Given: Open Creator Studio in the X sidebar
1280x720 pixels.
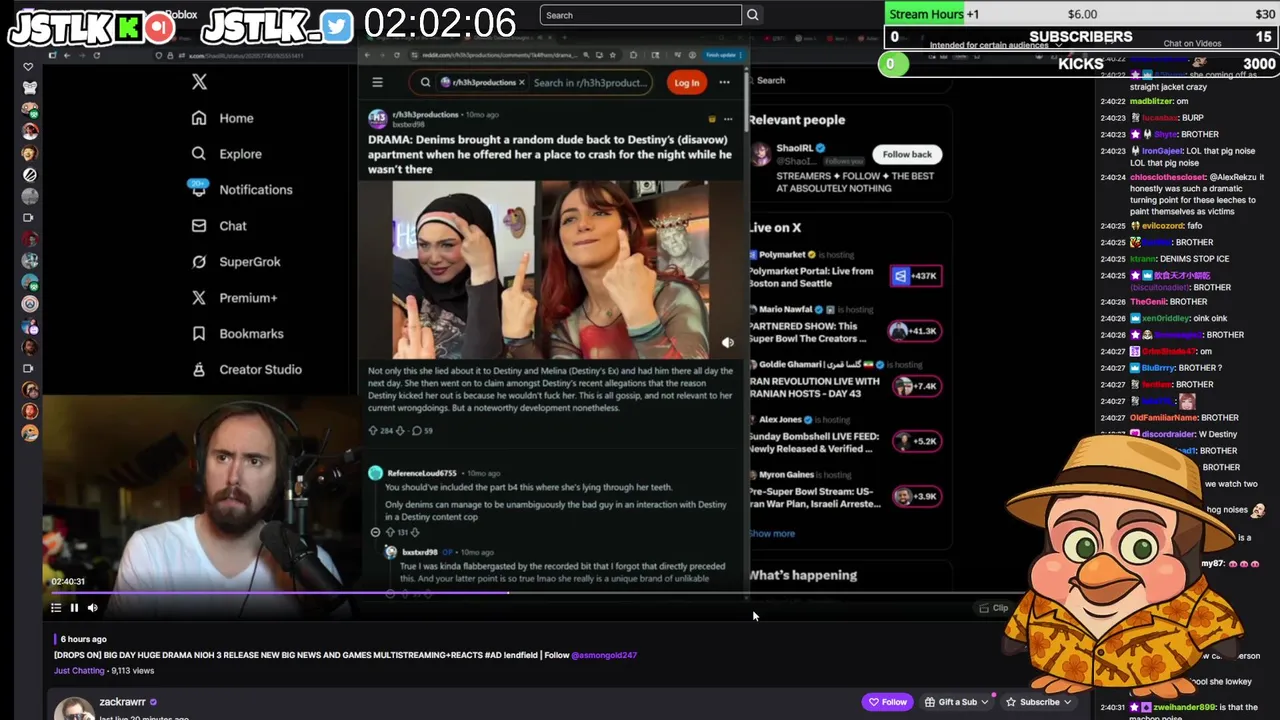Looking at the screenshot, I should coord(247,370).
